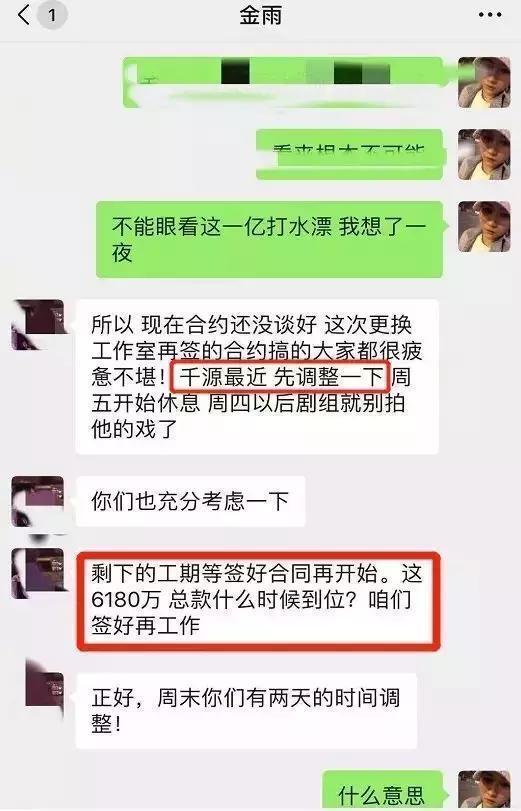This screenshot has width=521, height=811.
Task: Tap the unread count badge showing 1
Action: 52,16
